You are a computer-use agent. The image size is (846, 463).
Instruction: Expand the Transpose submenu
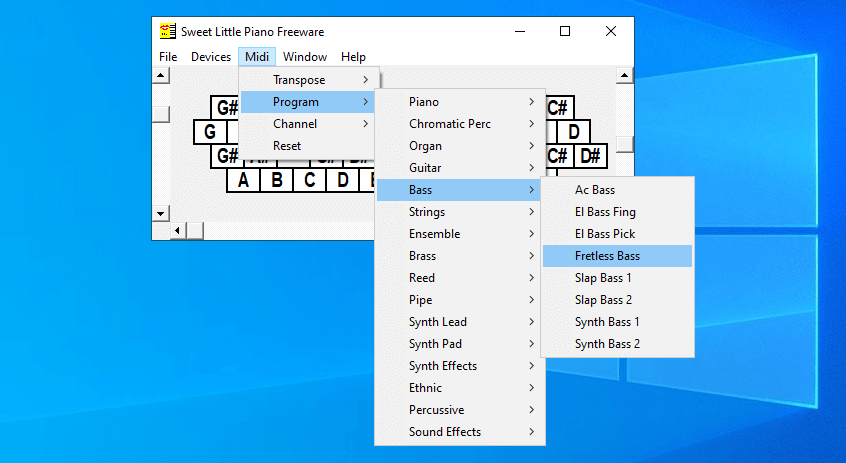coord(310,80)
